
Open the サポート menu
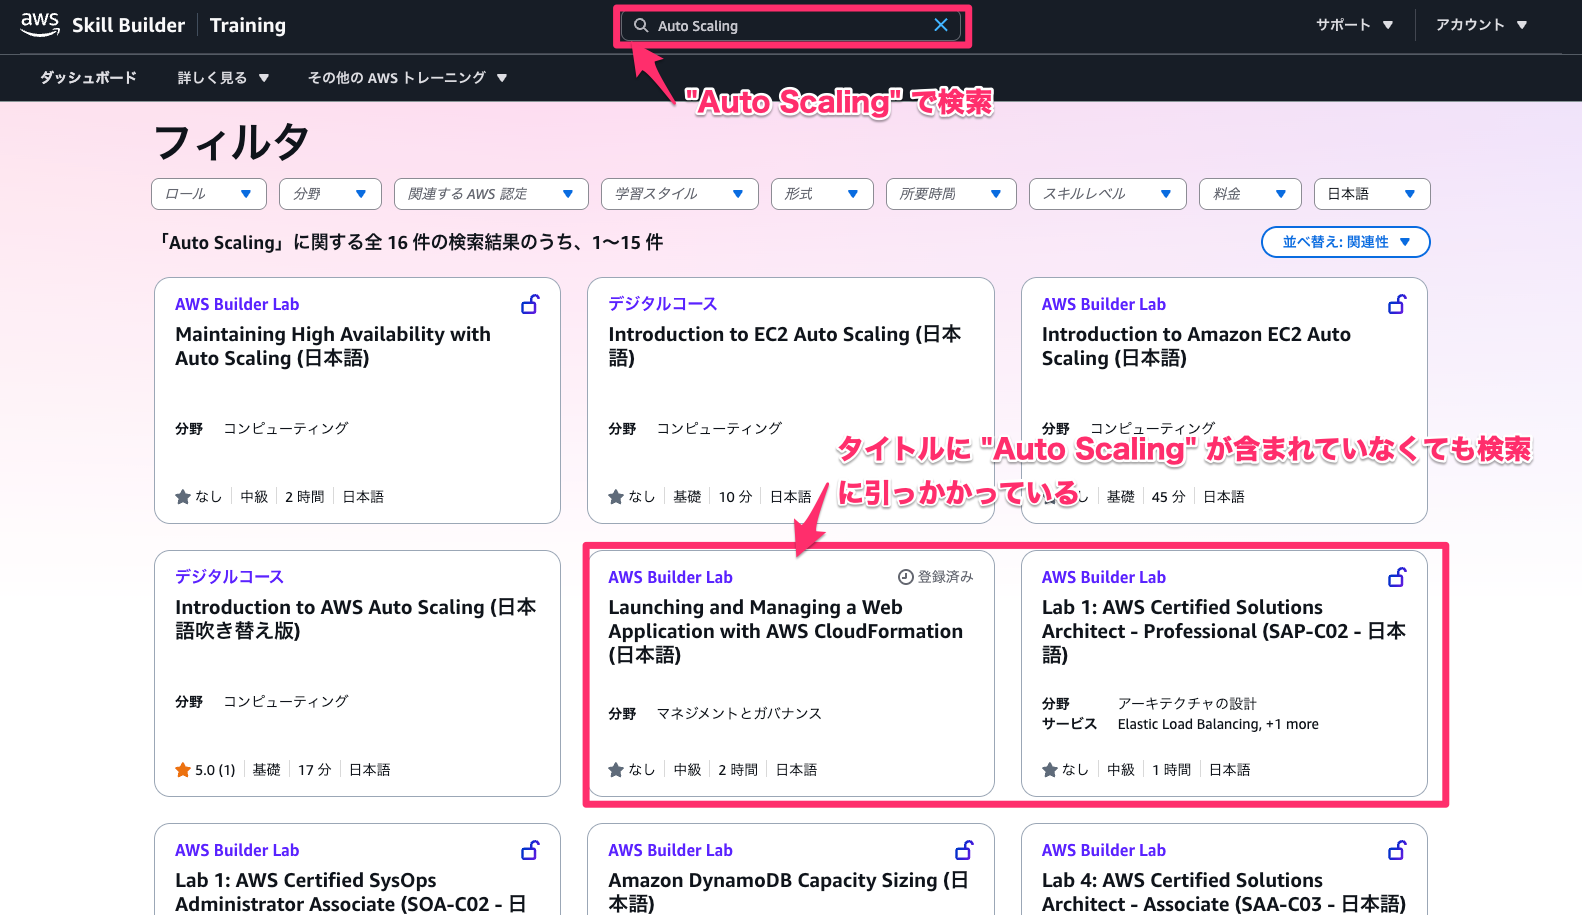tap(1354, 25)
